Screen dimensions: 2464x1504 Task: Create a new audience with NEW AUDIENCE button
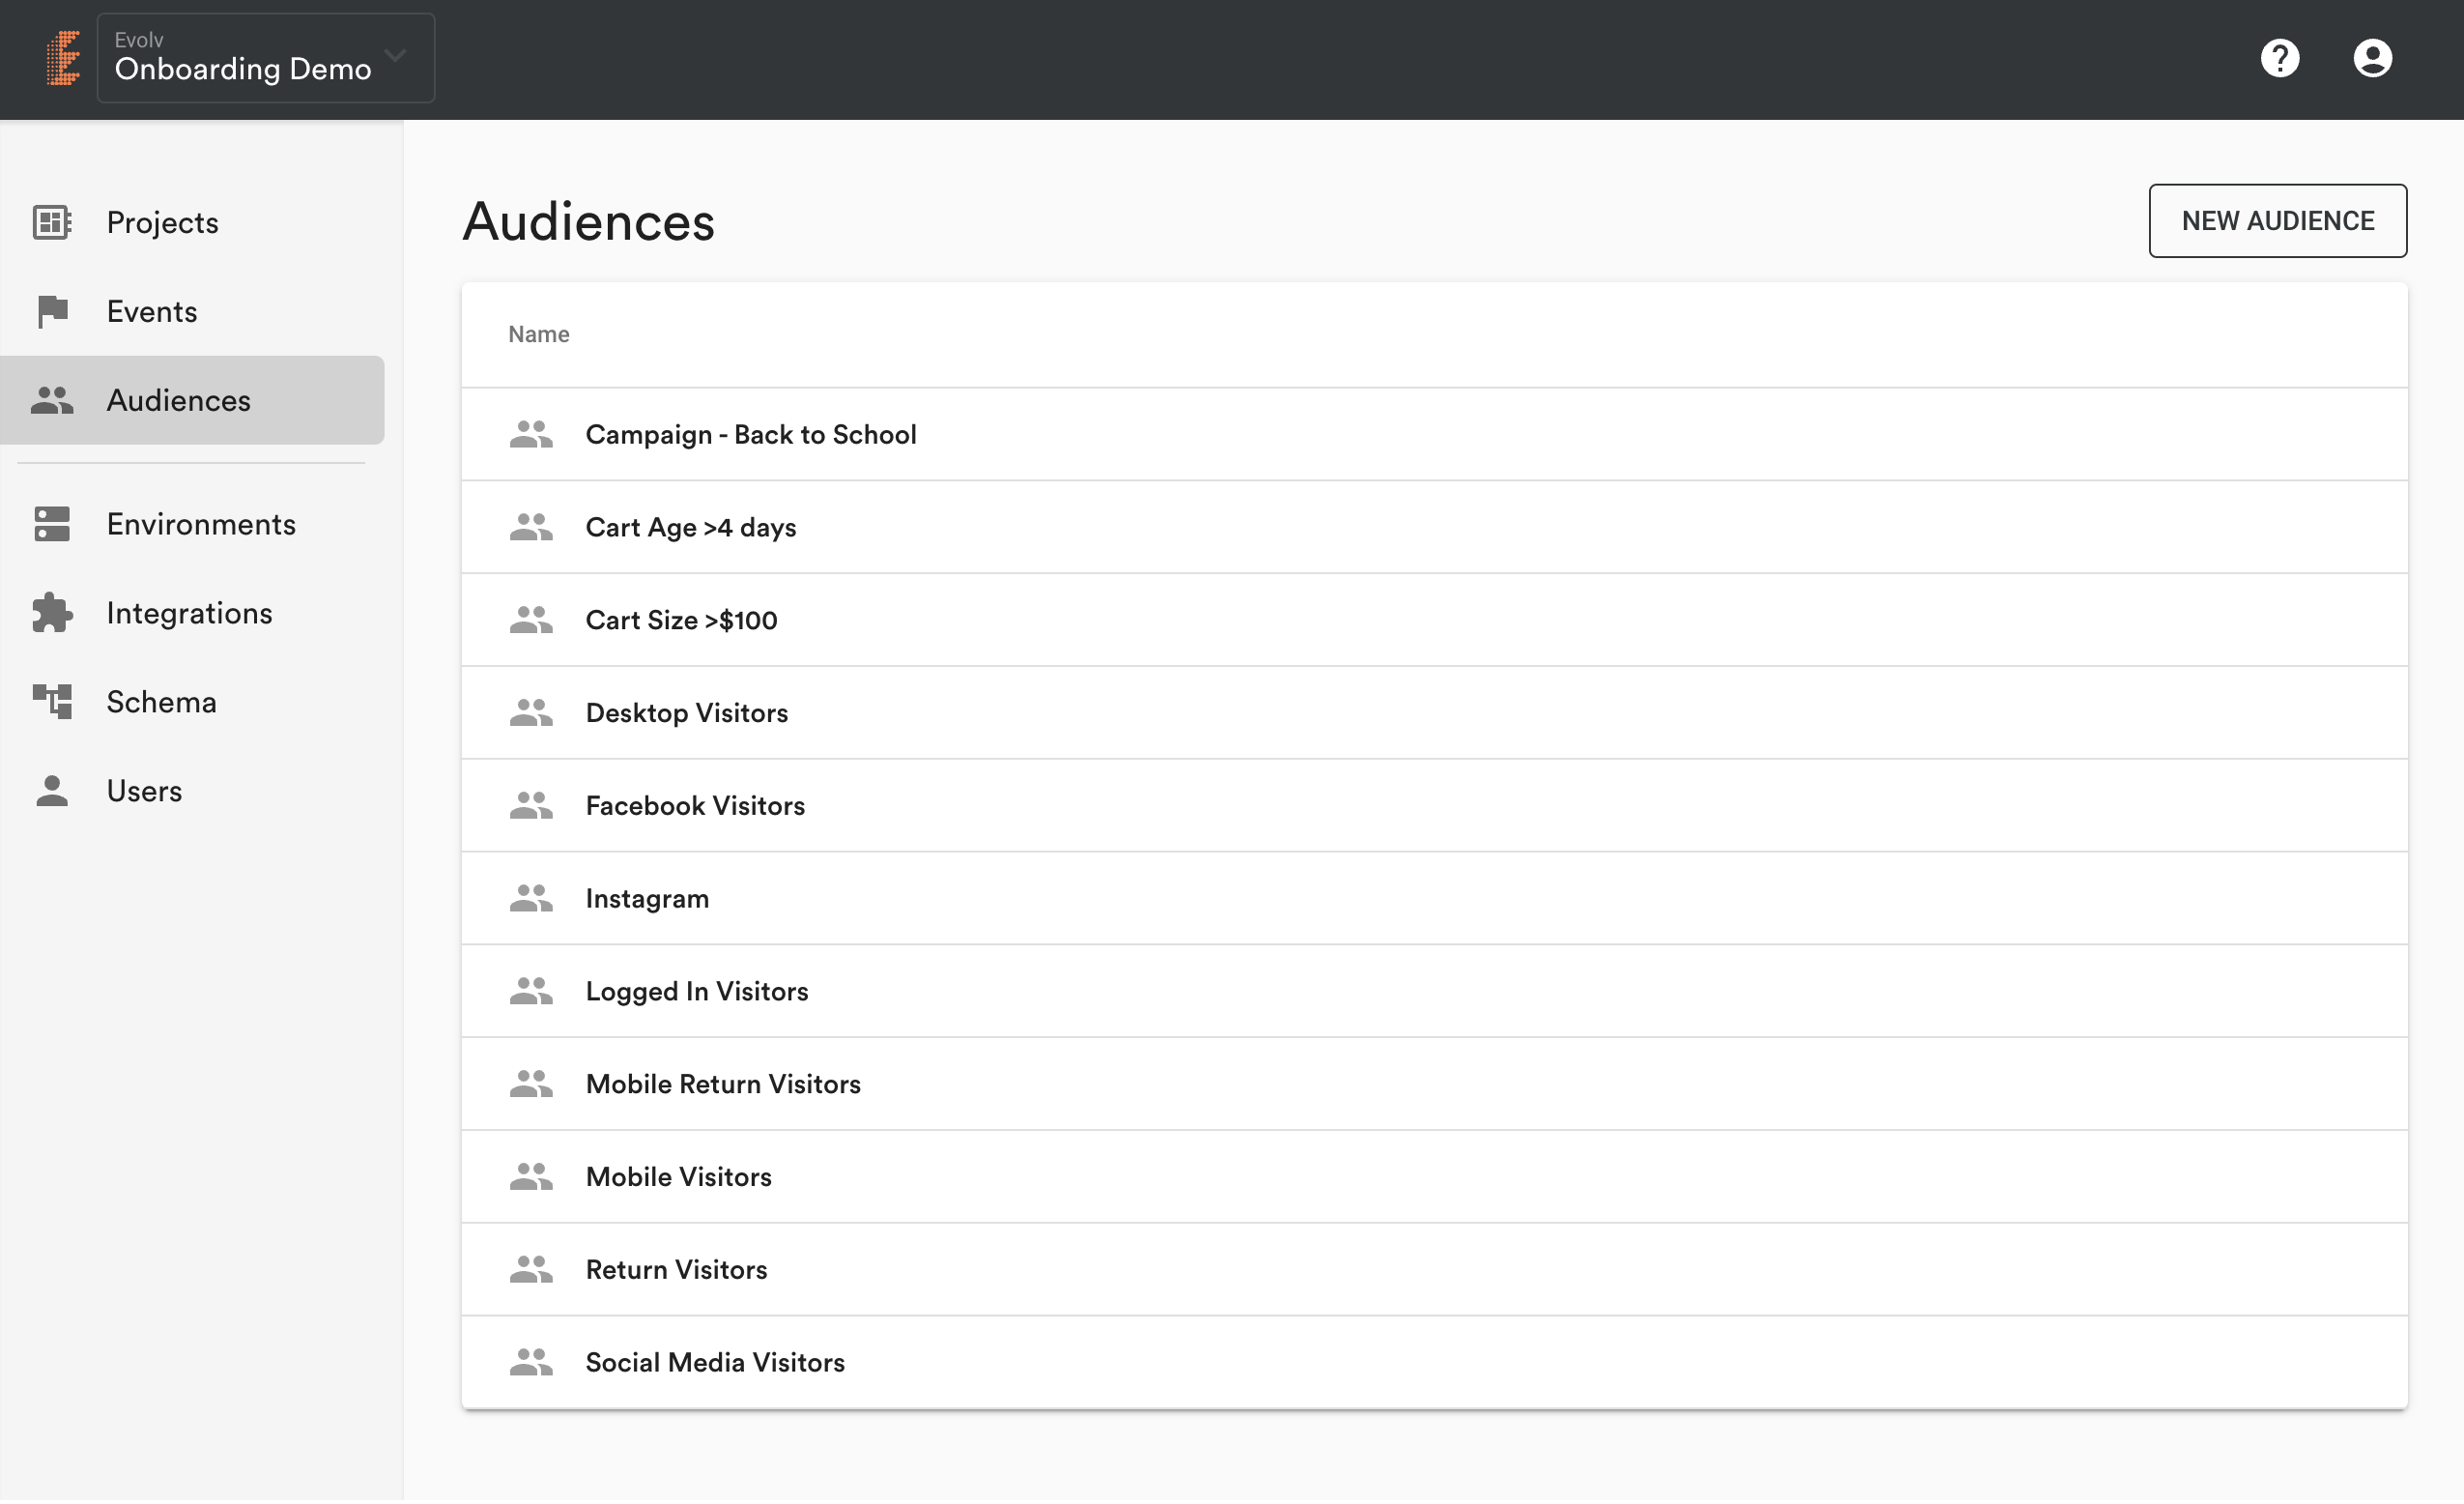(x=2278, y=221)
